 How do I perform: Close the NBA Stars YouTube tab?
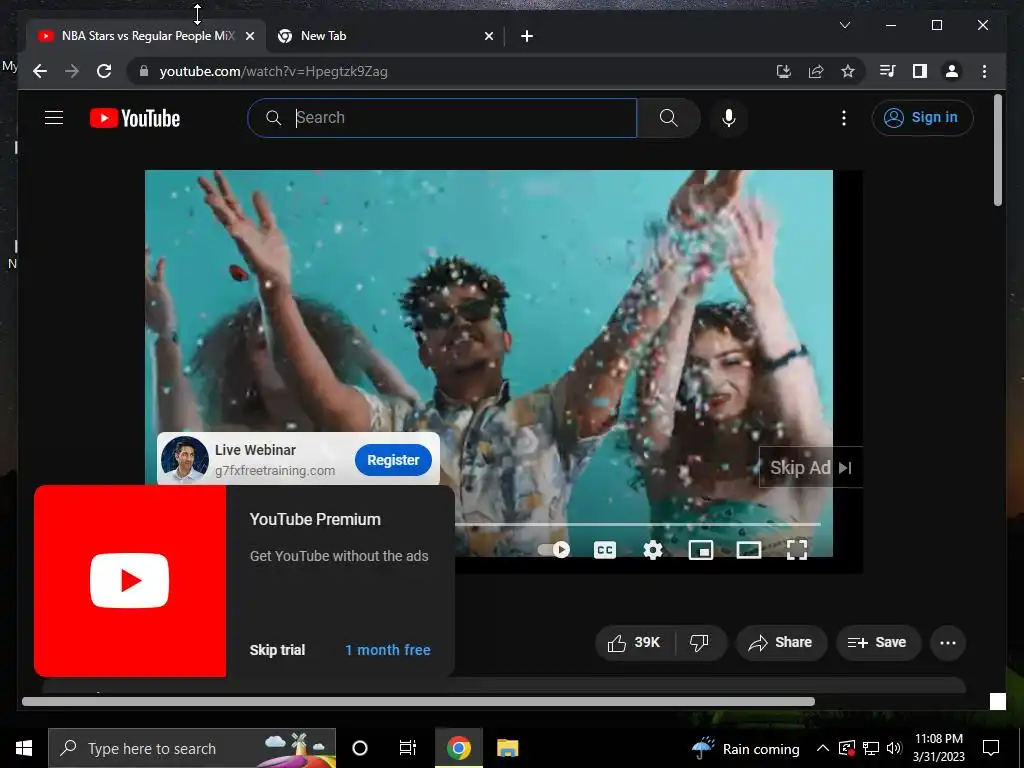pyautogui.click(x=249, y=36)
